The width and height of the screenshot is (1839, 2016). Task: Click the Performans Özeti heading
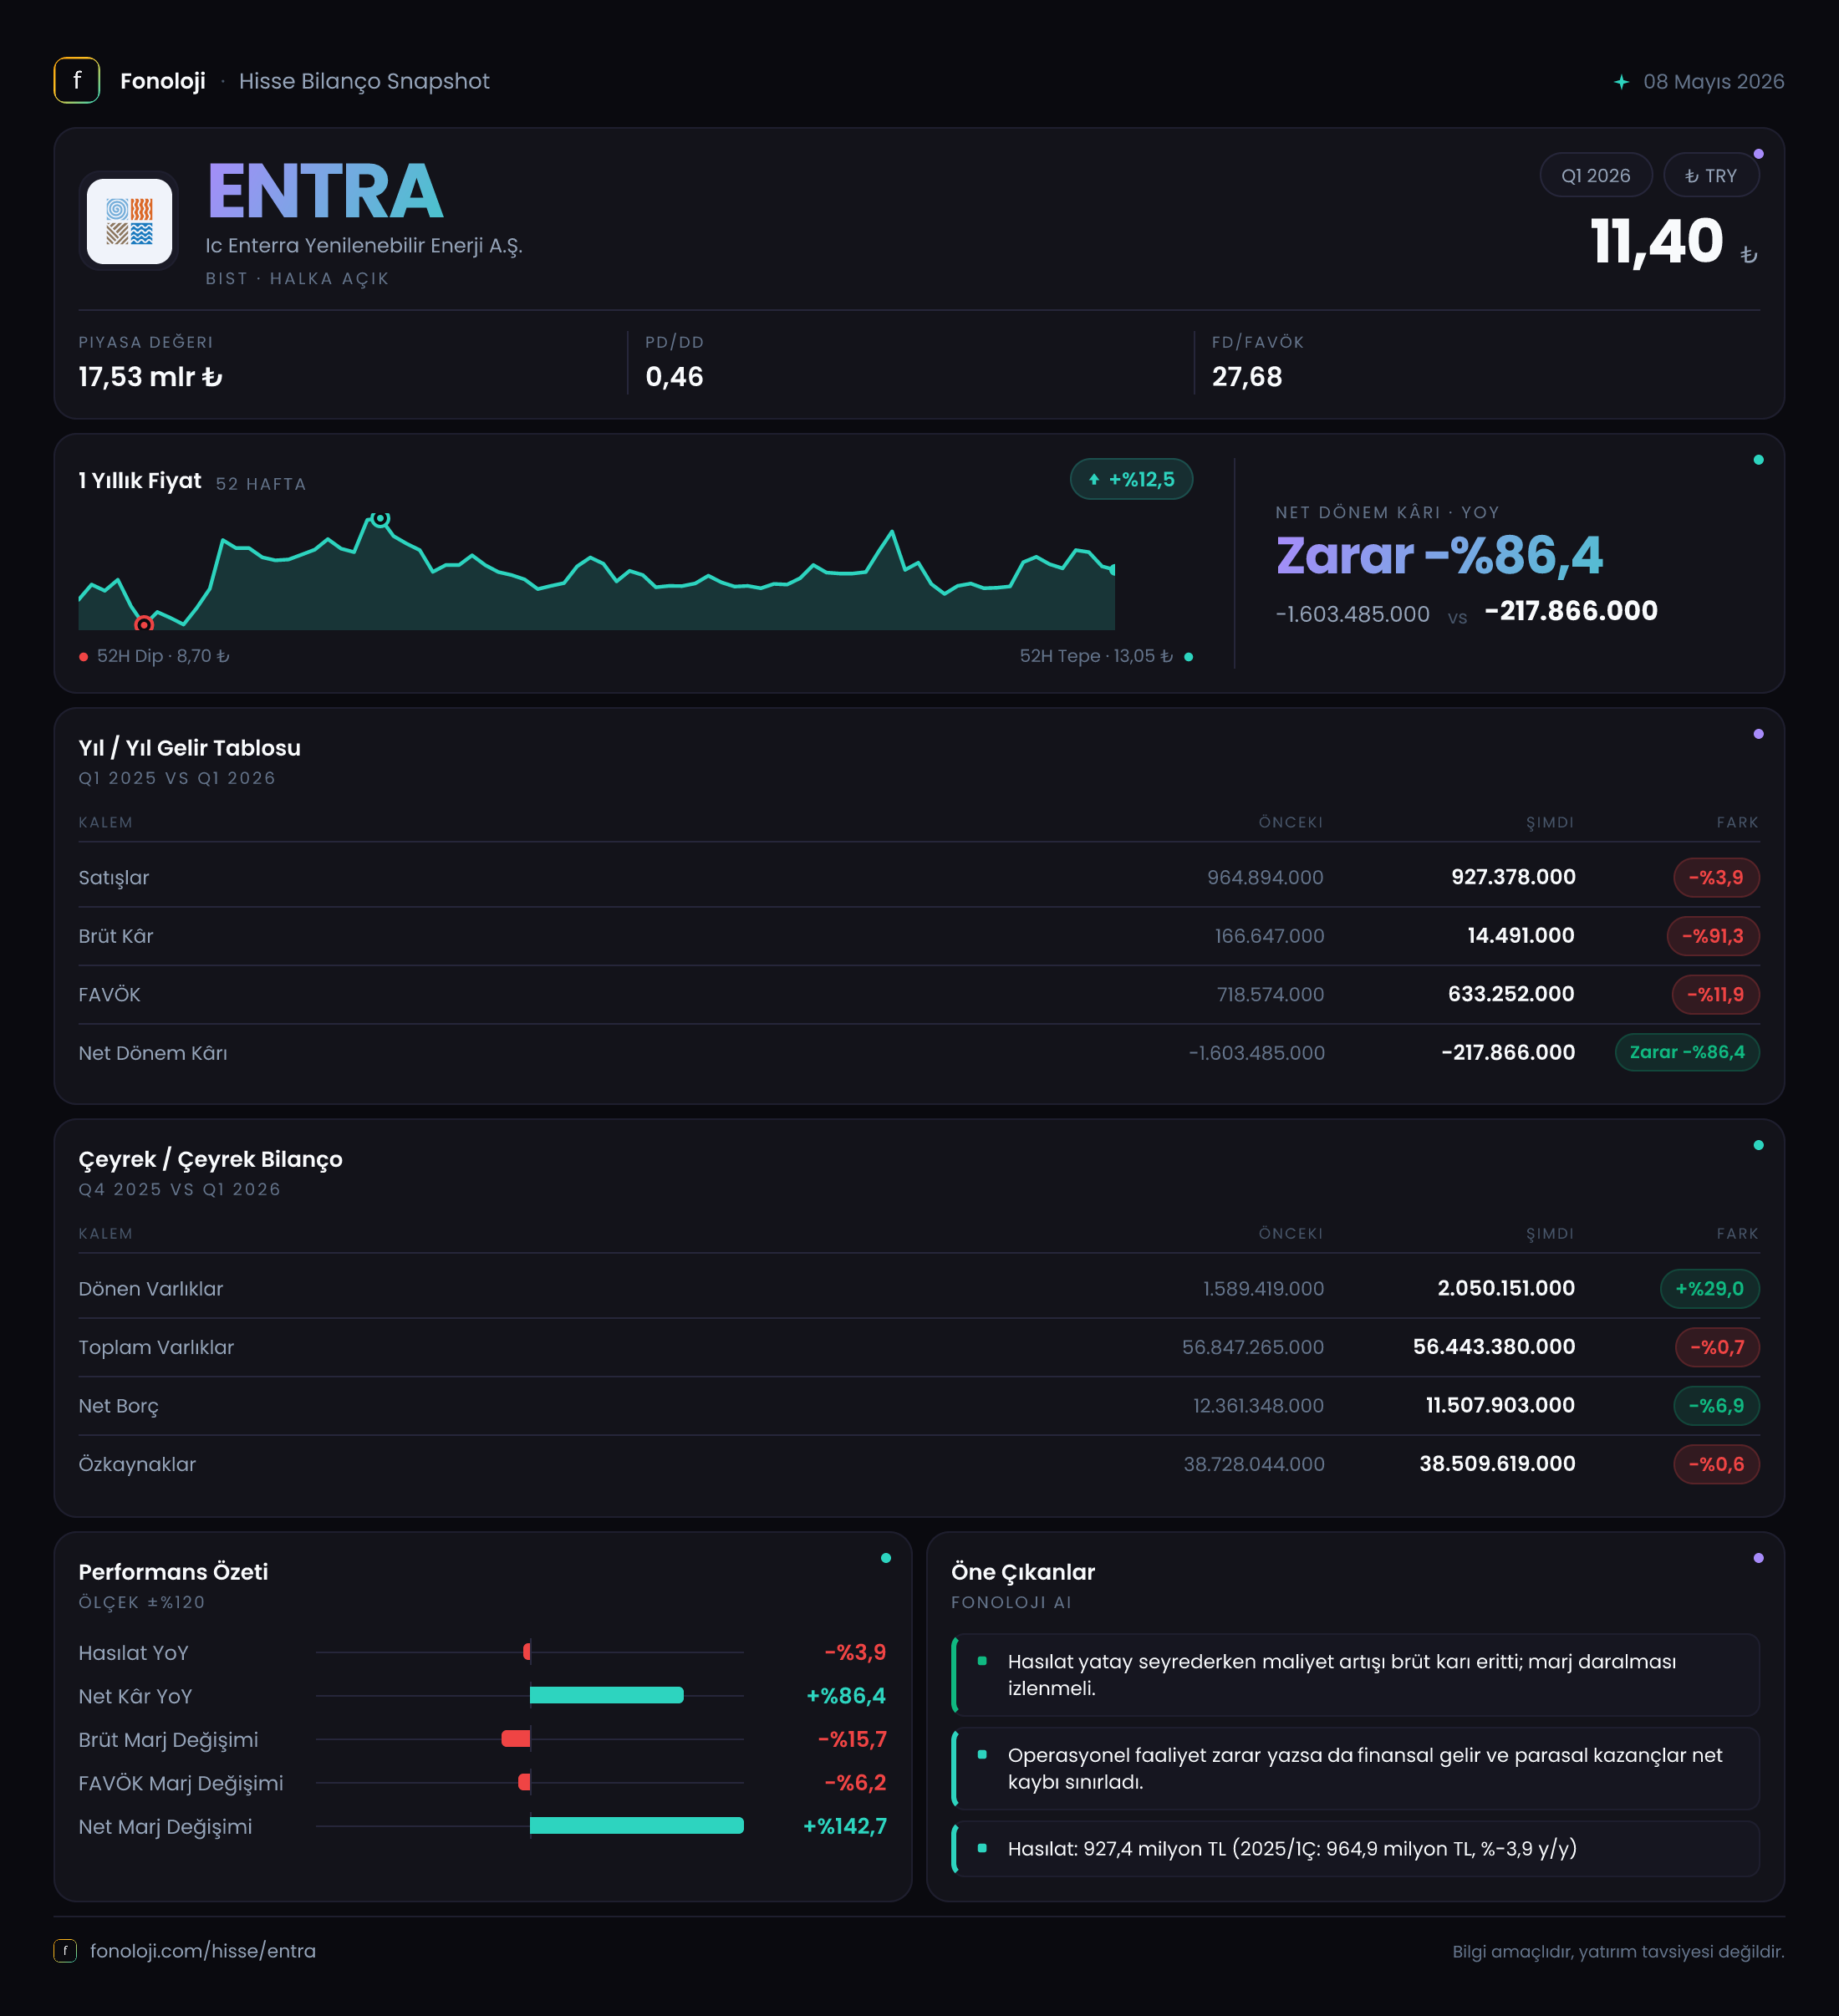[174, 1572]
